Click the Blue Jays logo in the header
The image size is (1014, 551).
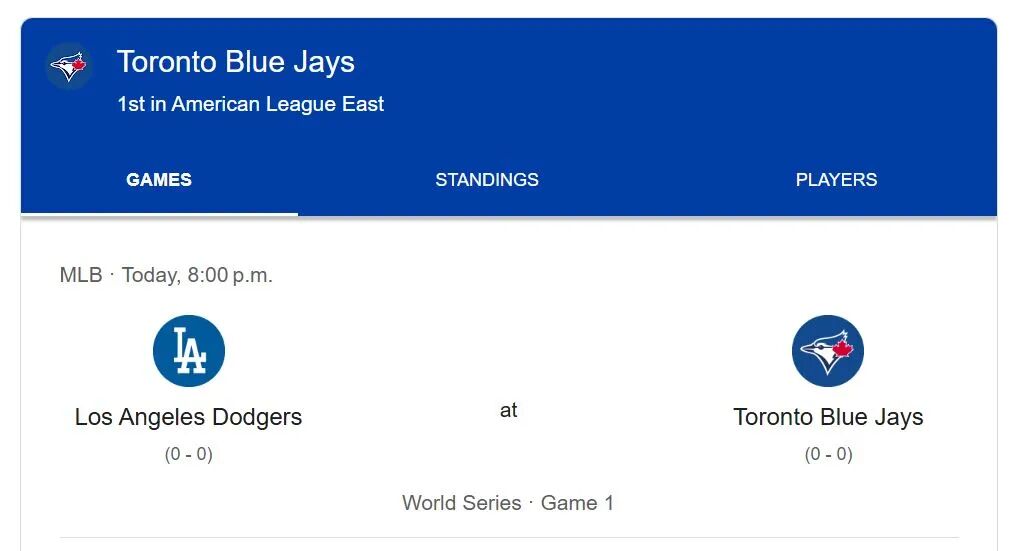(x=69, y=67)
